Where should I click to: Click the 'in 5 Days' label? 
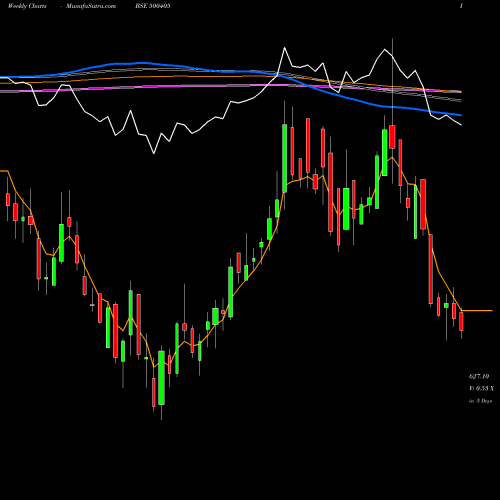(x=480, y=401)
